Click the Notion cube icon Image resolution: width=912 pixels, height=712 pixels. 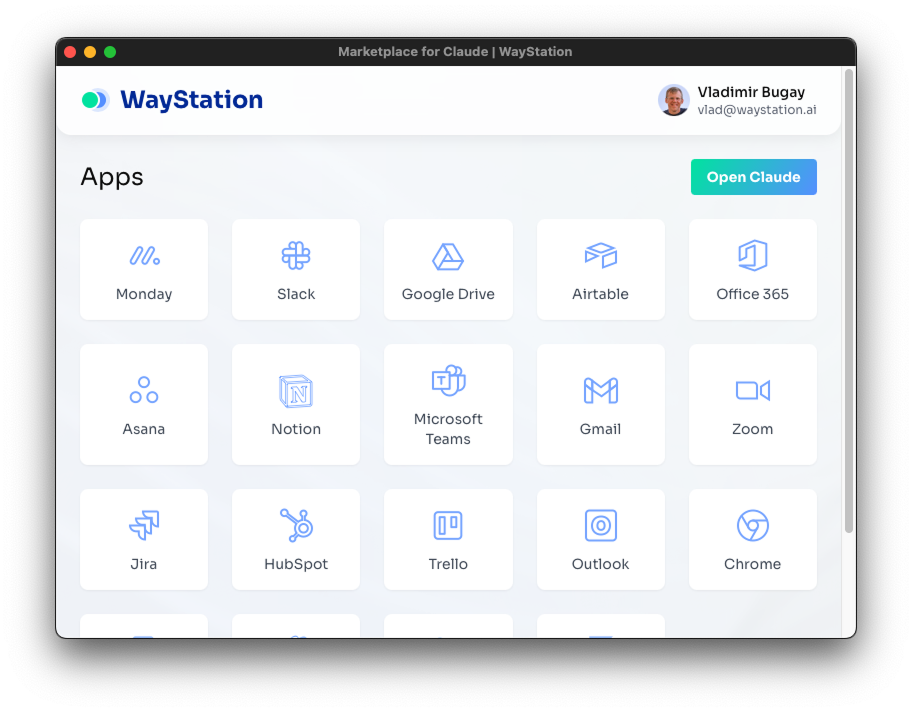(296, 391)
